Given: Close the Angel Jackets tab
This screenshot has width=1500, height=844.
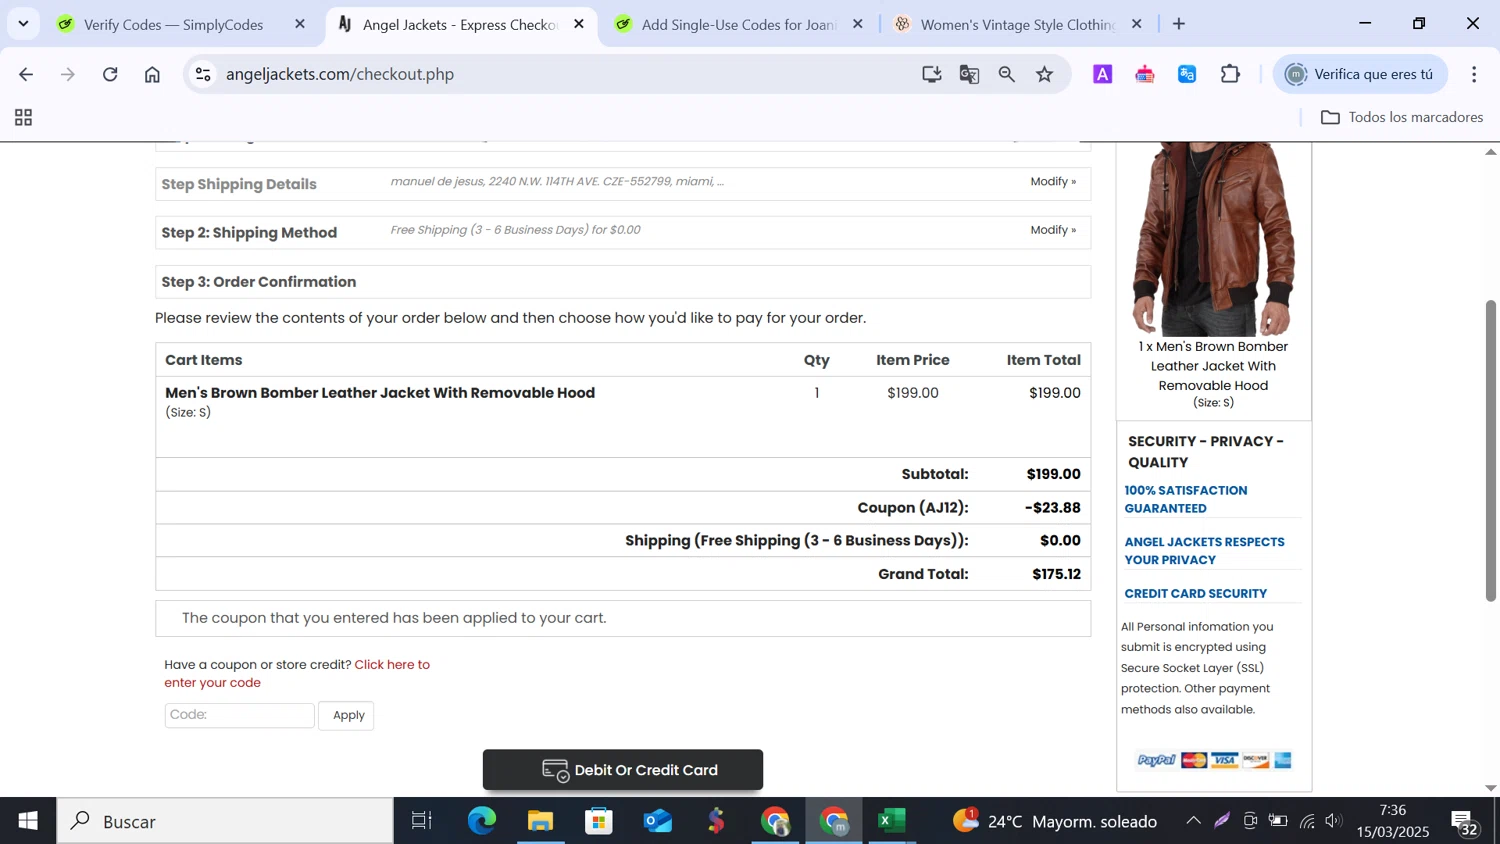Looking at the screenshot, I should (579, 24).
